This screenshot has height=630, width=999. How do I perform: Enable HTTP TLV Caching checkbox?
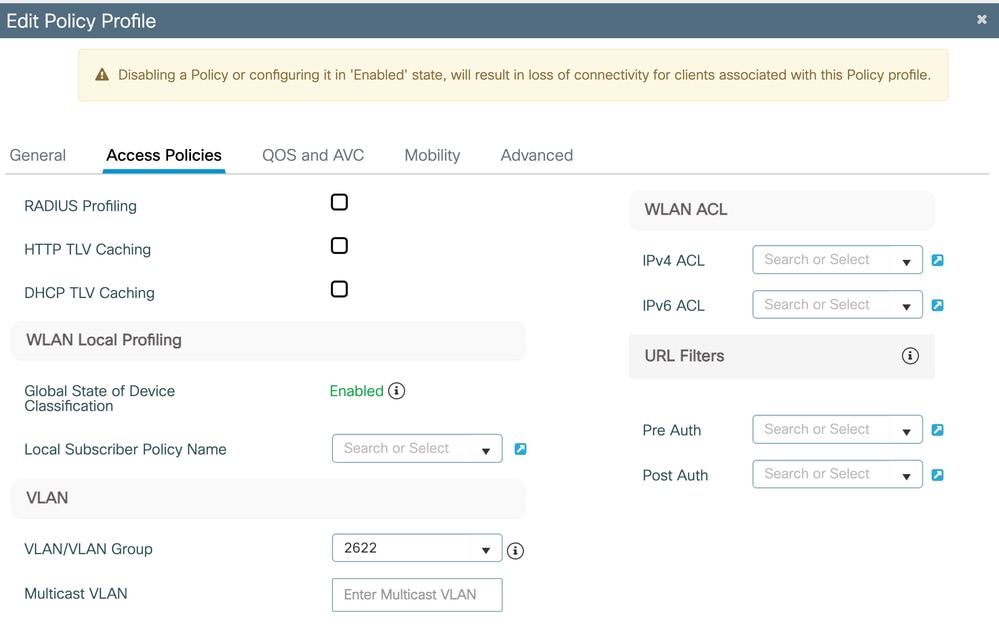pos(339,246)
